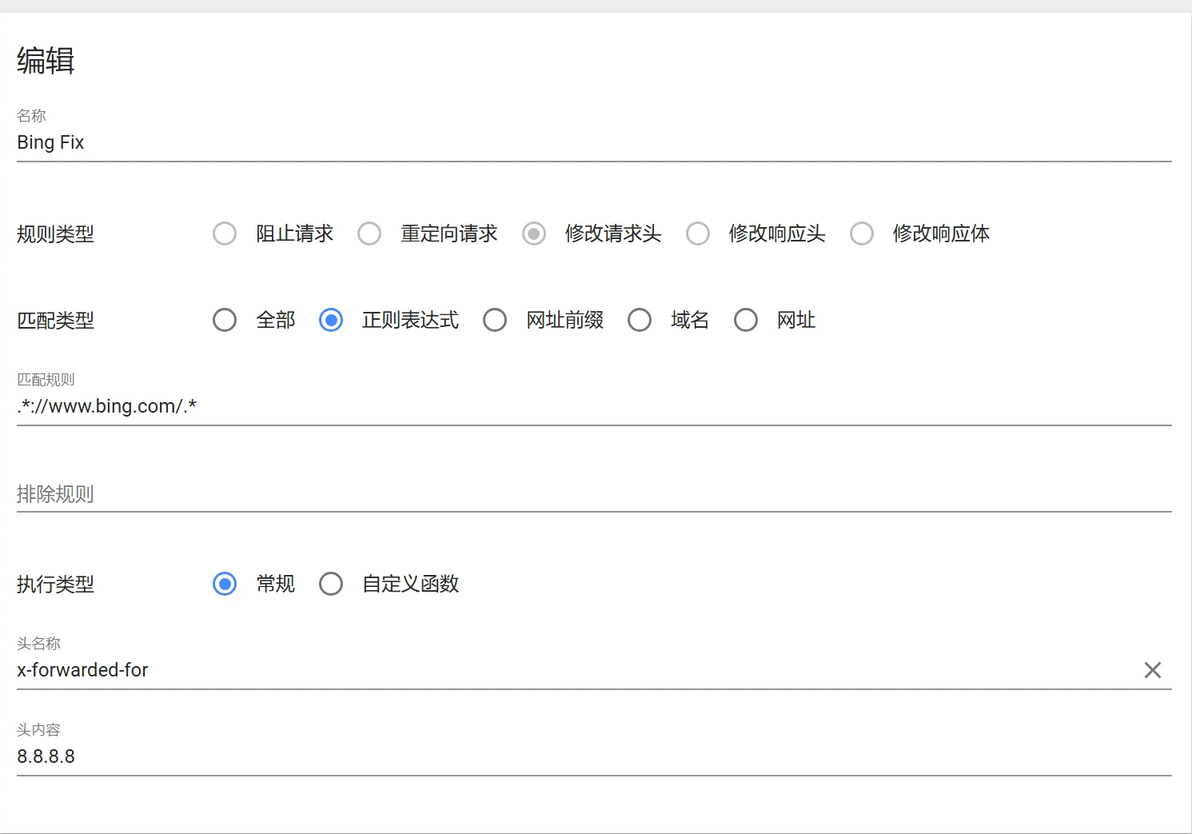Select 修改响应头 radio option
This screenshot has height=834, width=1192.
tap(698, 234)
